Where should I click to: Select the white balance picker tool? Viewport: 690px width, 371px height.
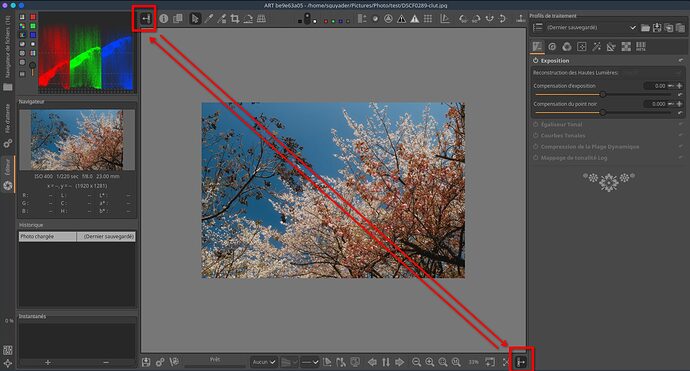coord(209,19)
